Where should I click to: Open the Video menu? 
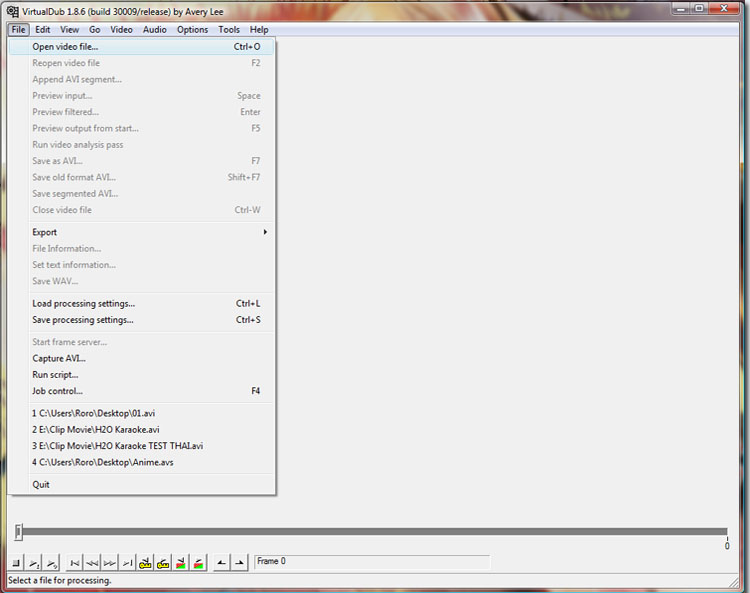[x=121, y=30]
